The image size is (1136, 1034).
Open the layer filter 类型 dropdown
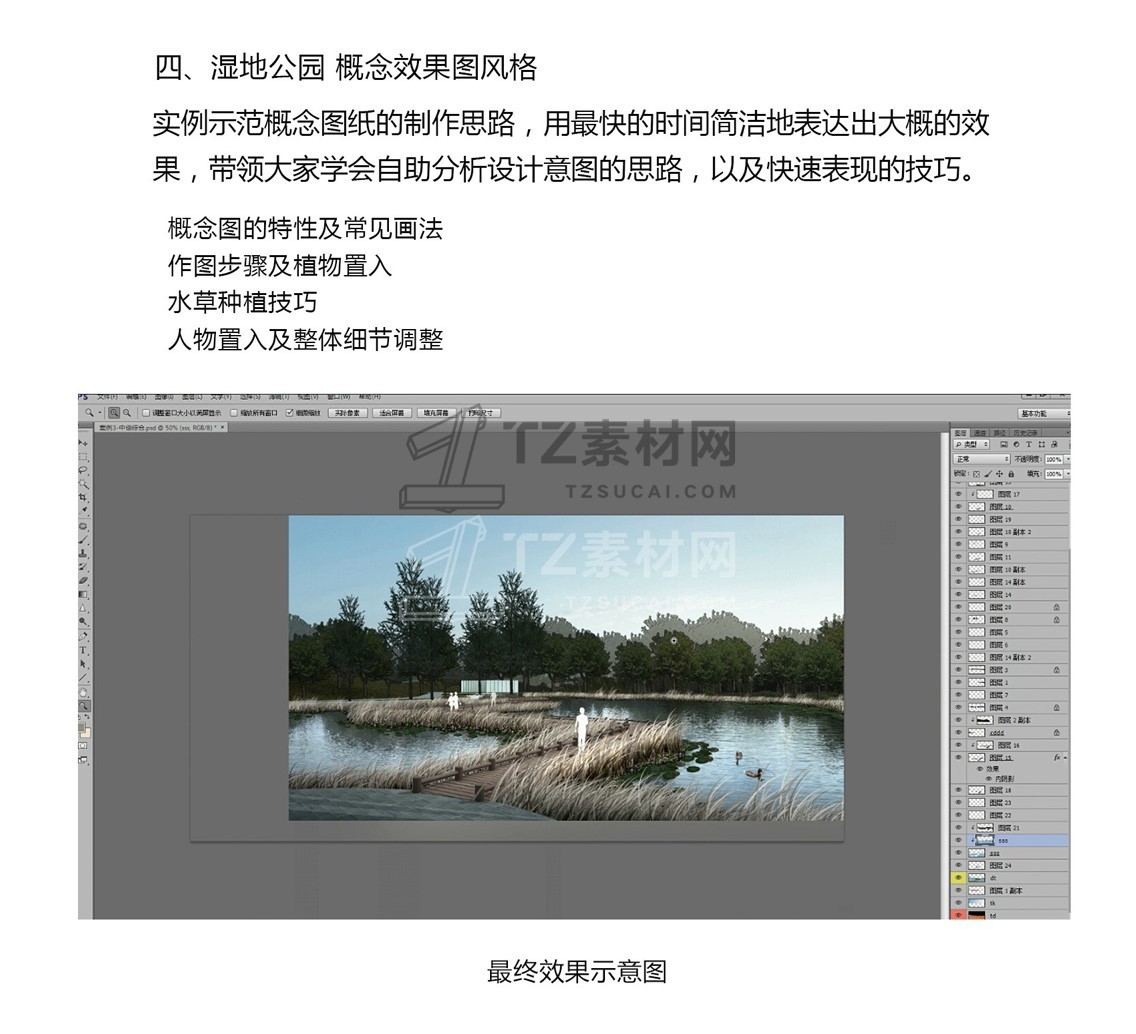(972, 444)
